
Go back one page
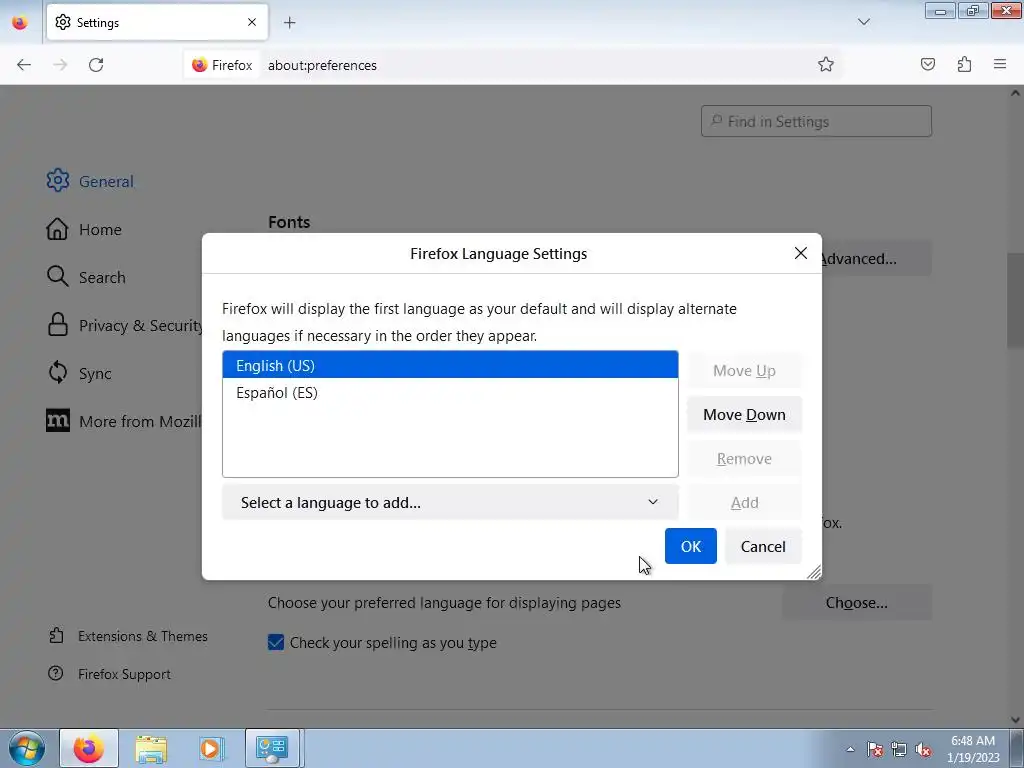pyautogui.click(x=24, y=65)
